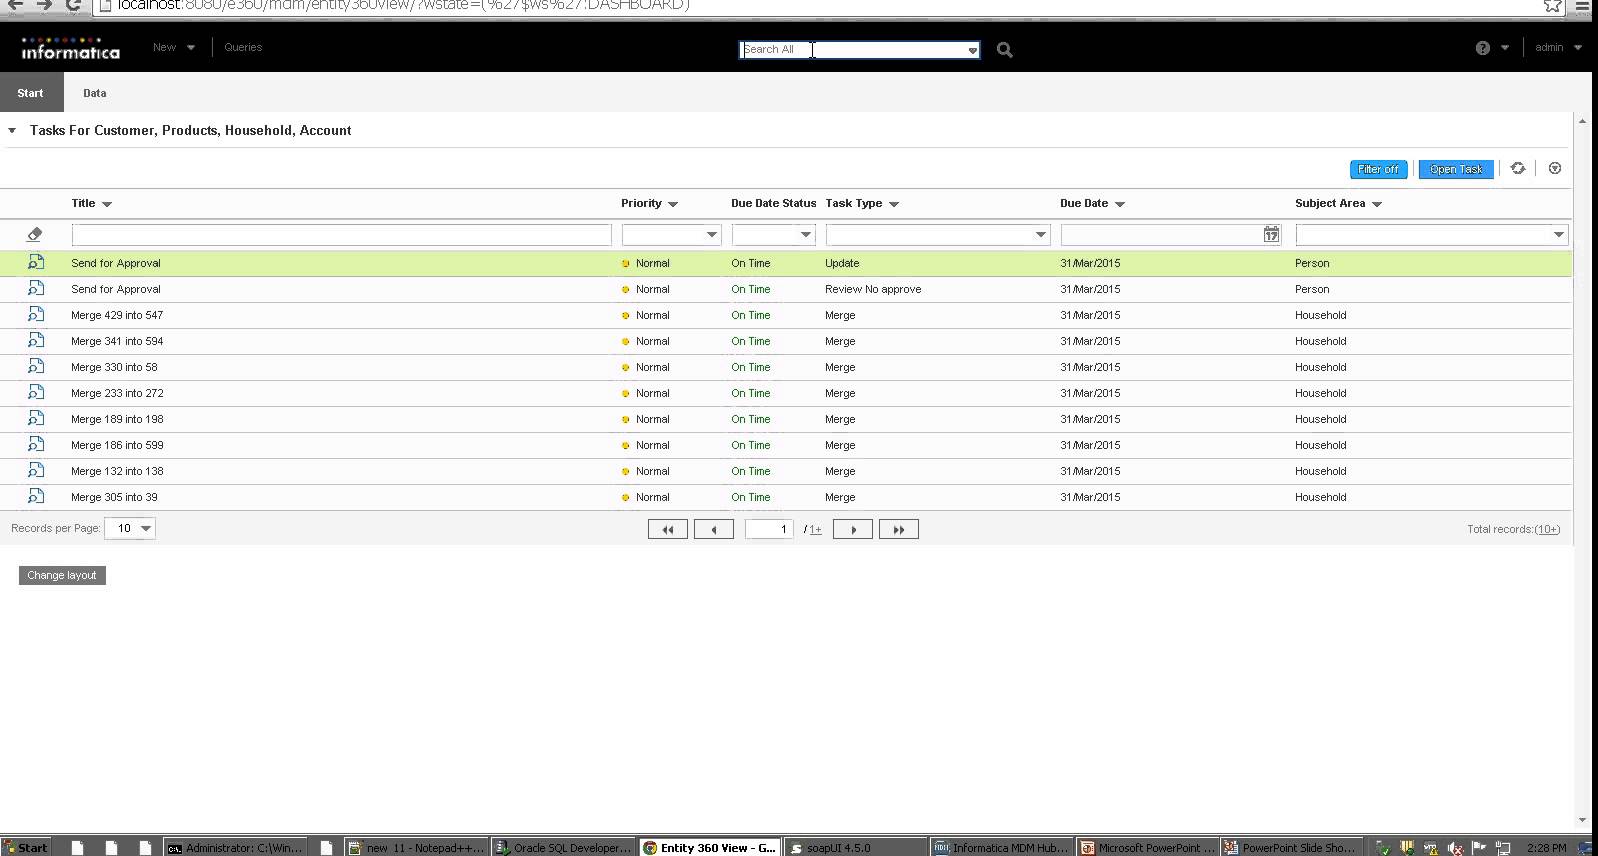Click the refresh tasks icon
Screen dimensions: 1598x856
click(1517, 169)
